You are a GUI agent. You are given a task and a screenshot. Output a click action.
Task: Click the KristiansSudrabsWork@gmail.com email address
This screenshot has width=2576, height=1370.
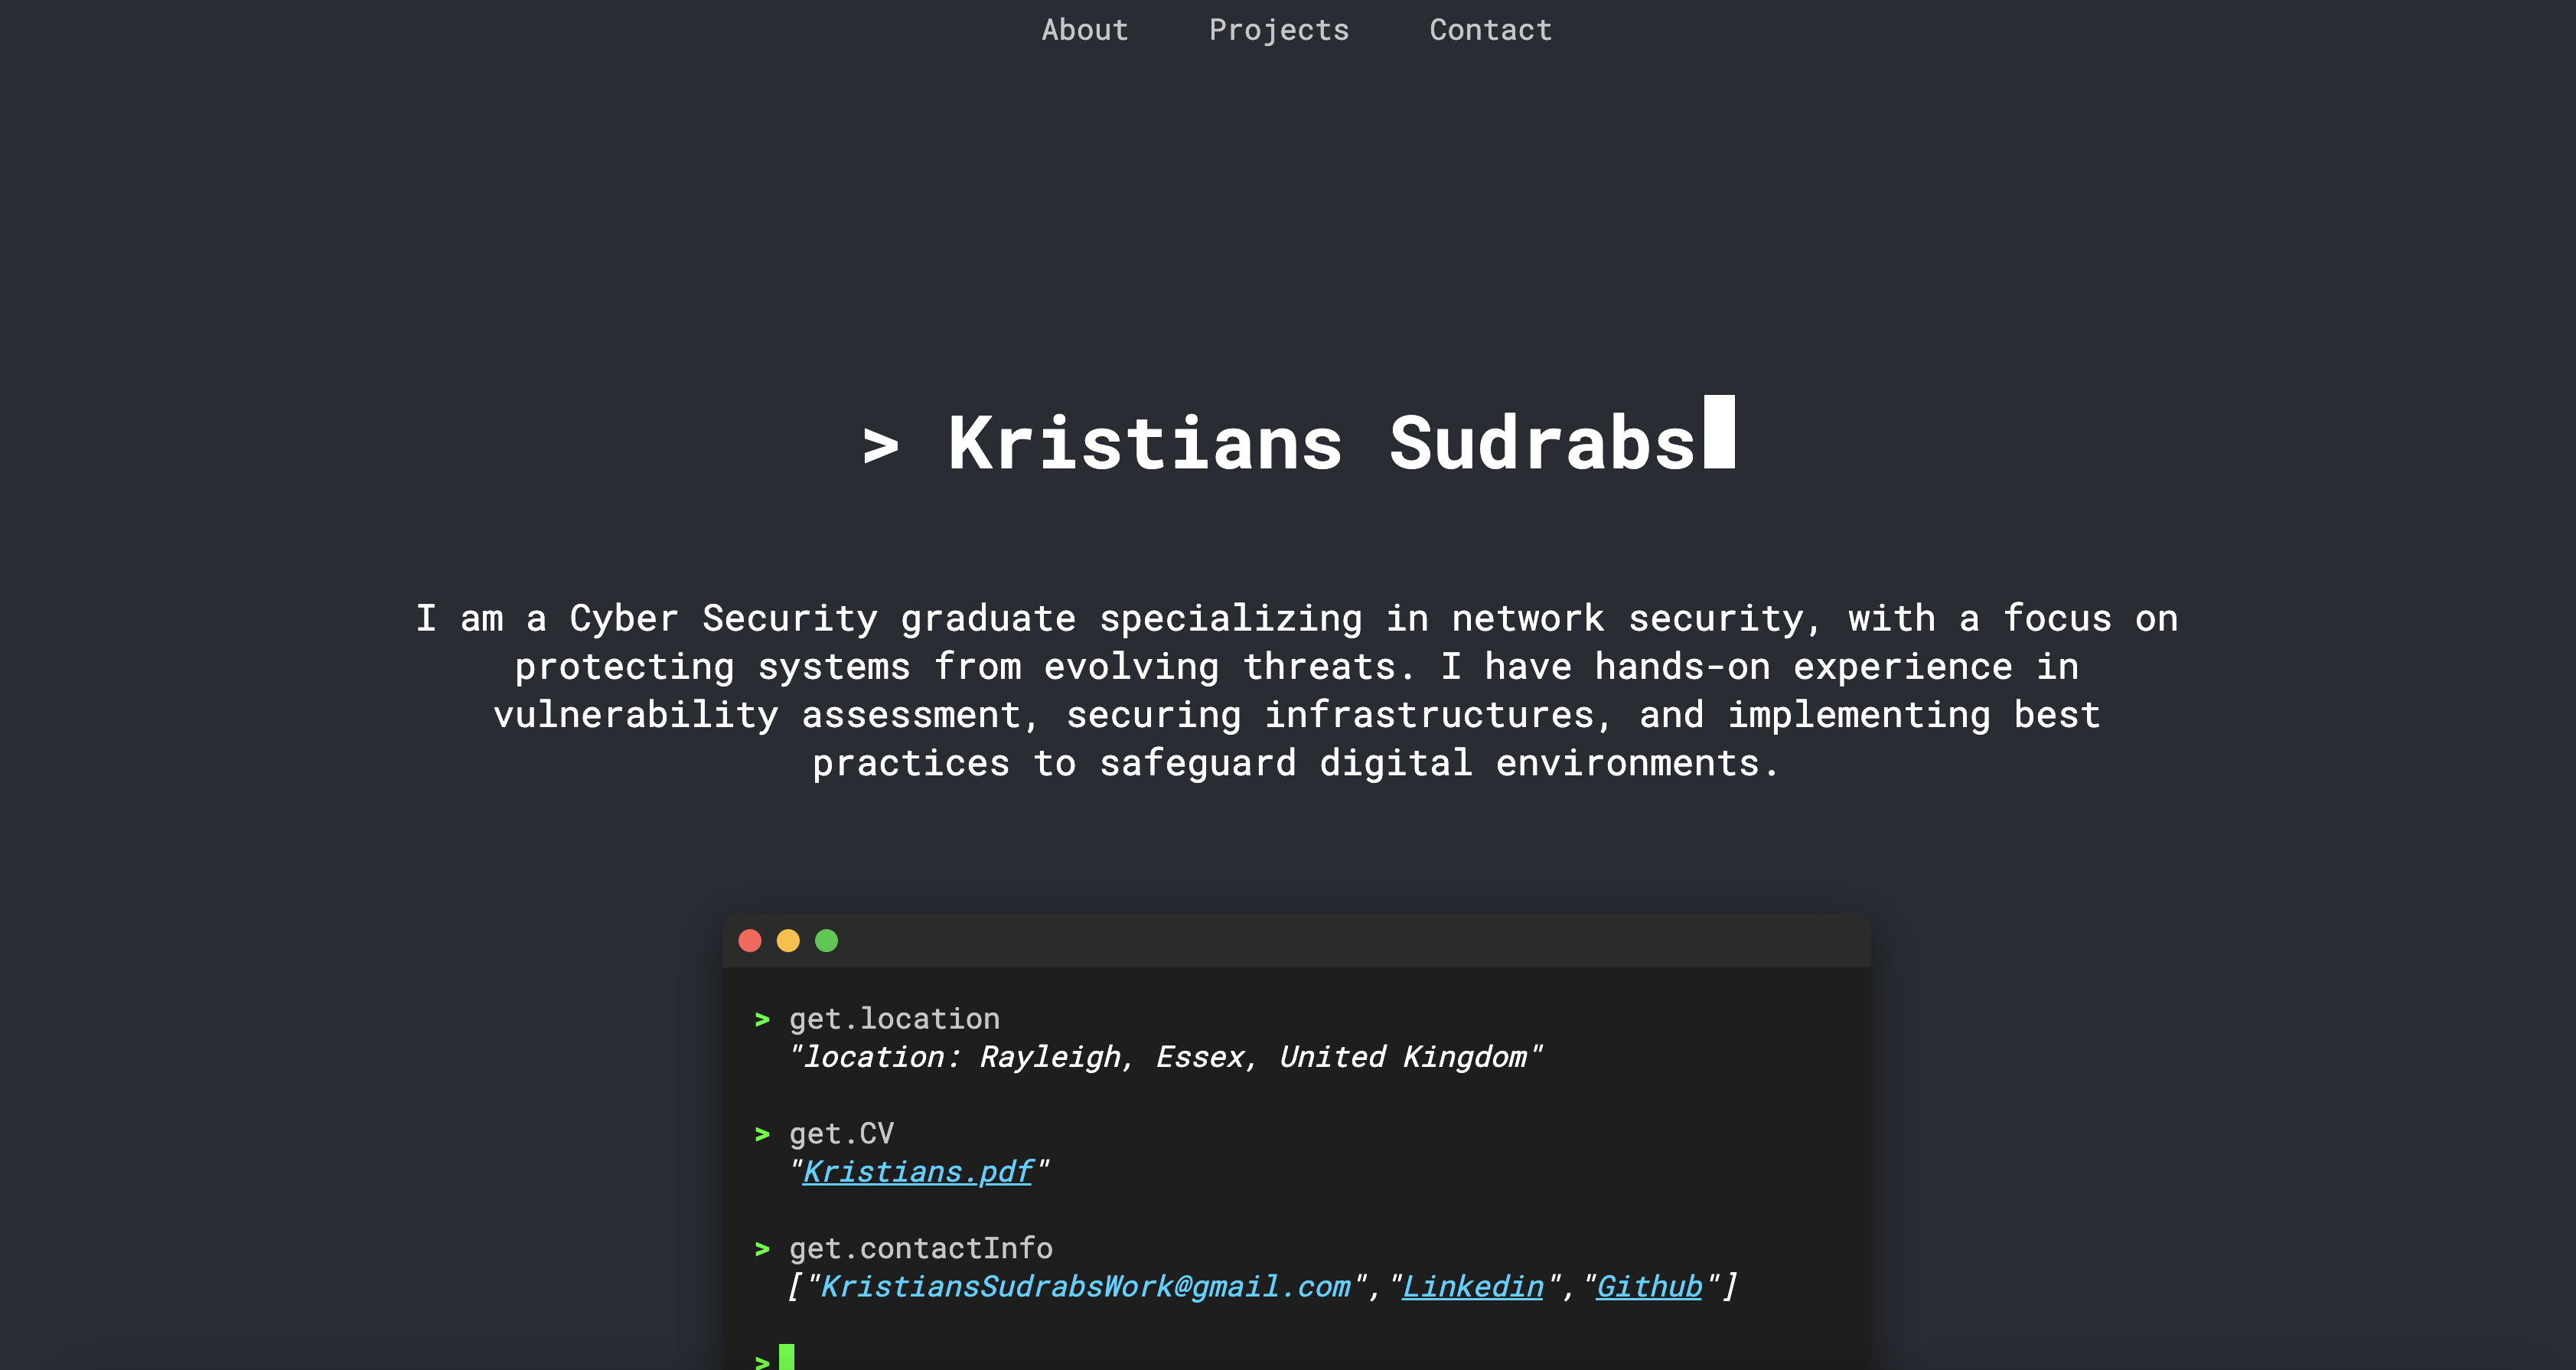coord(1085,1286)
